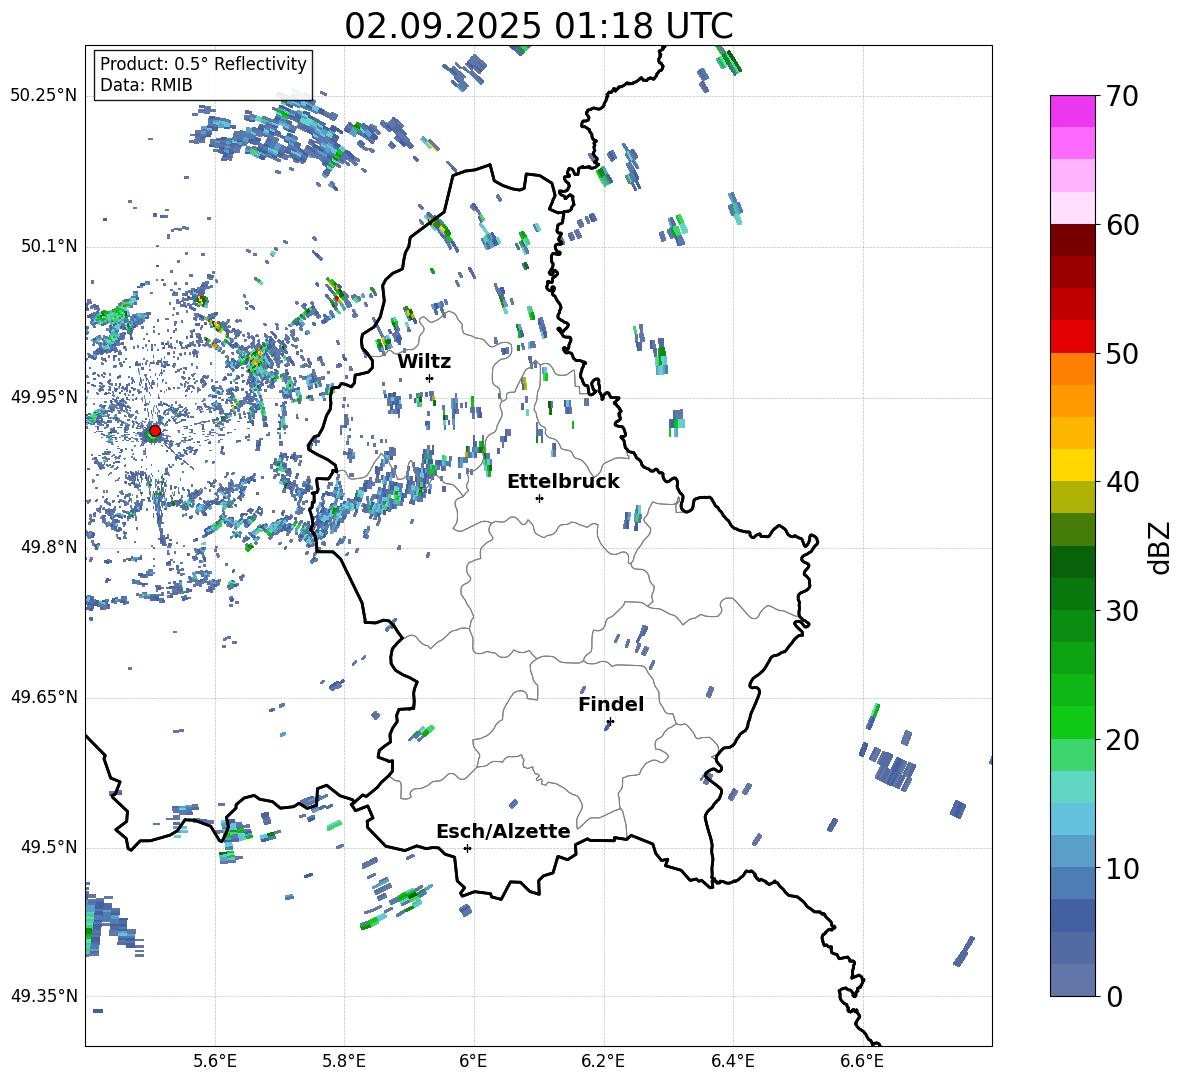The image size is (1184, 1081).
Task: Click the 6.6°E longitude label
Action: [862, 1061]
